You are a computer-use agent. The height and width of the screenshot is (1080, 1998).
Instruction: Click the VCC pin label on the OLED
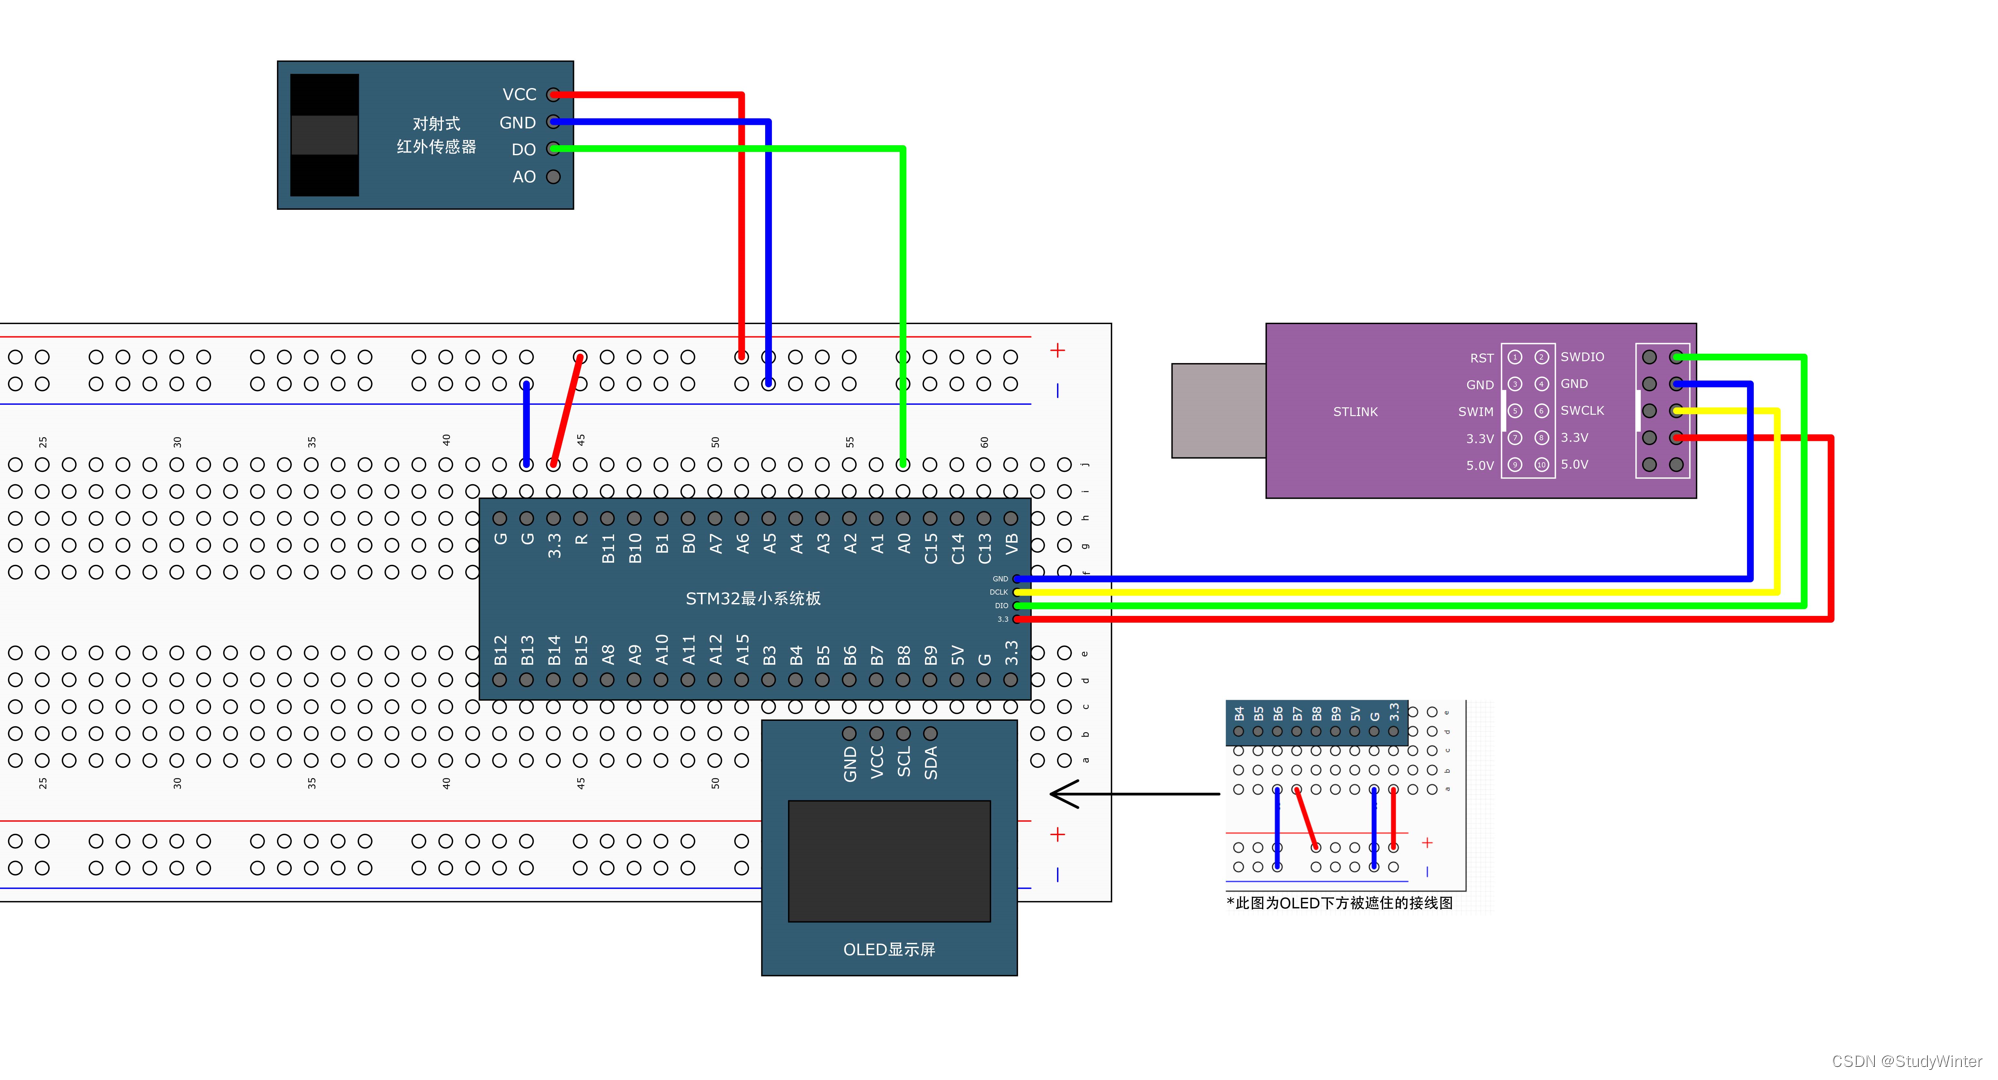(877, 761)
